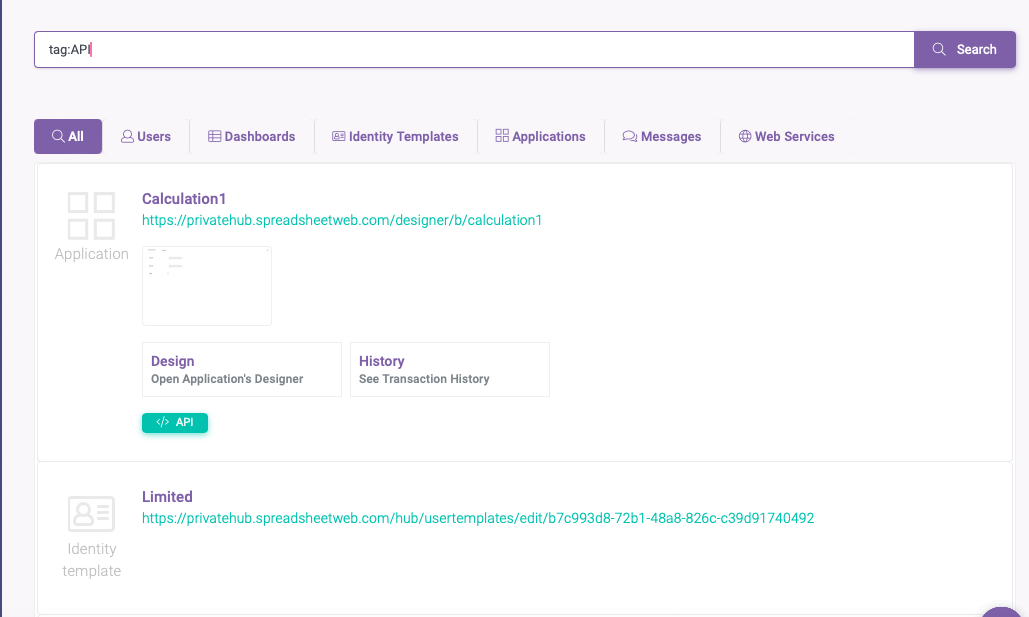Click the Search button
1029x617 pixels.
point(964,49)
